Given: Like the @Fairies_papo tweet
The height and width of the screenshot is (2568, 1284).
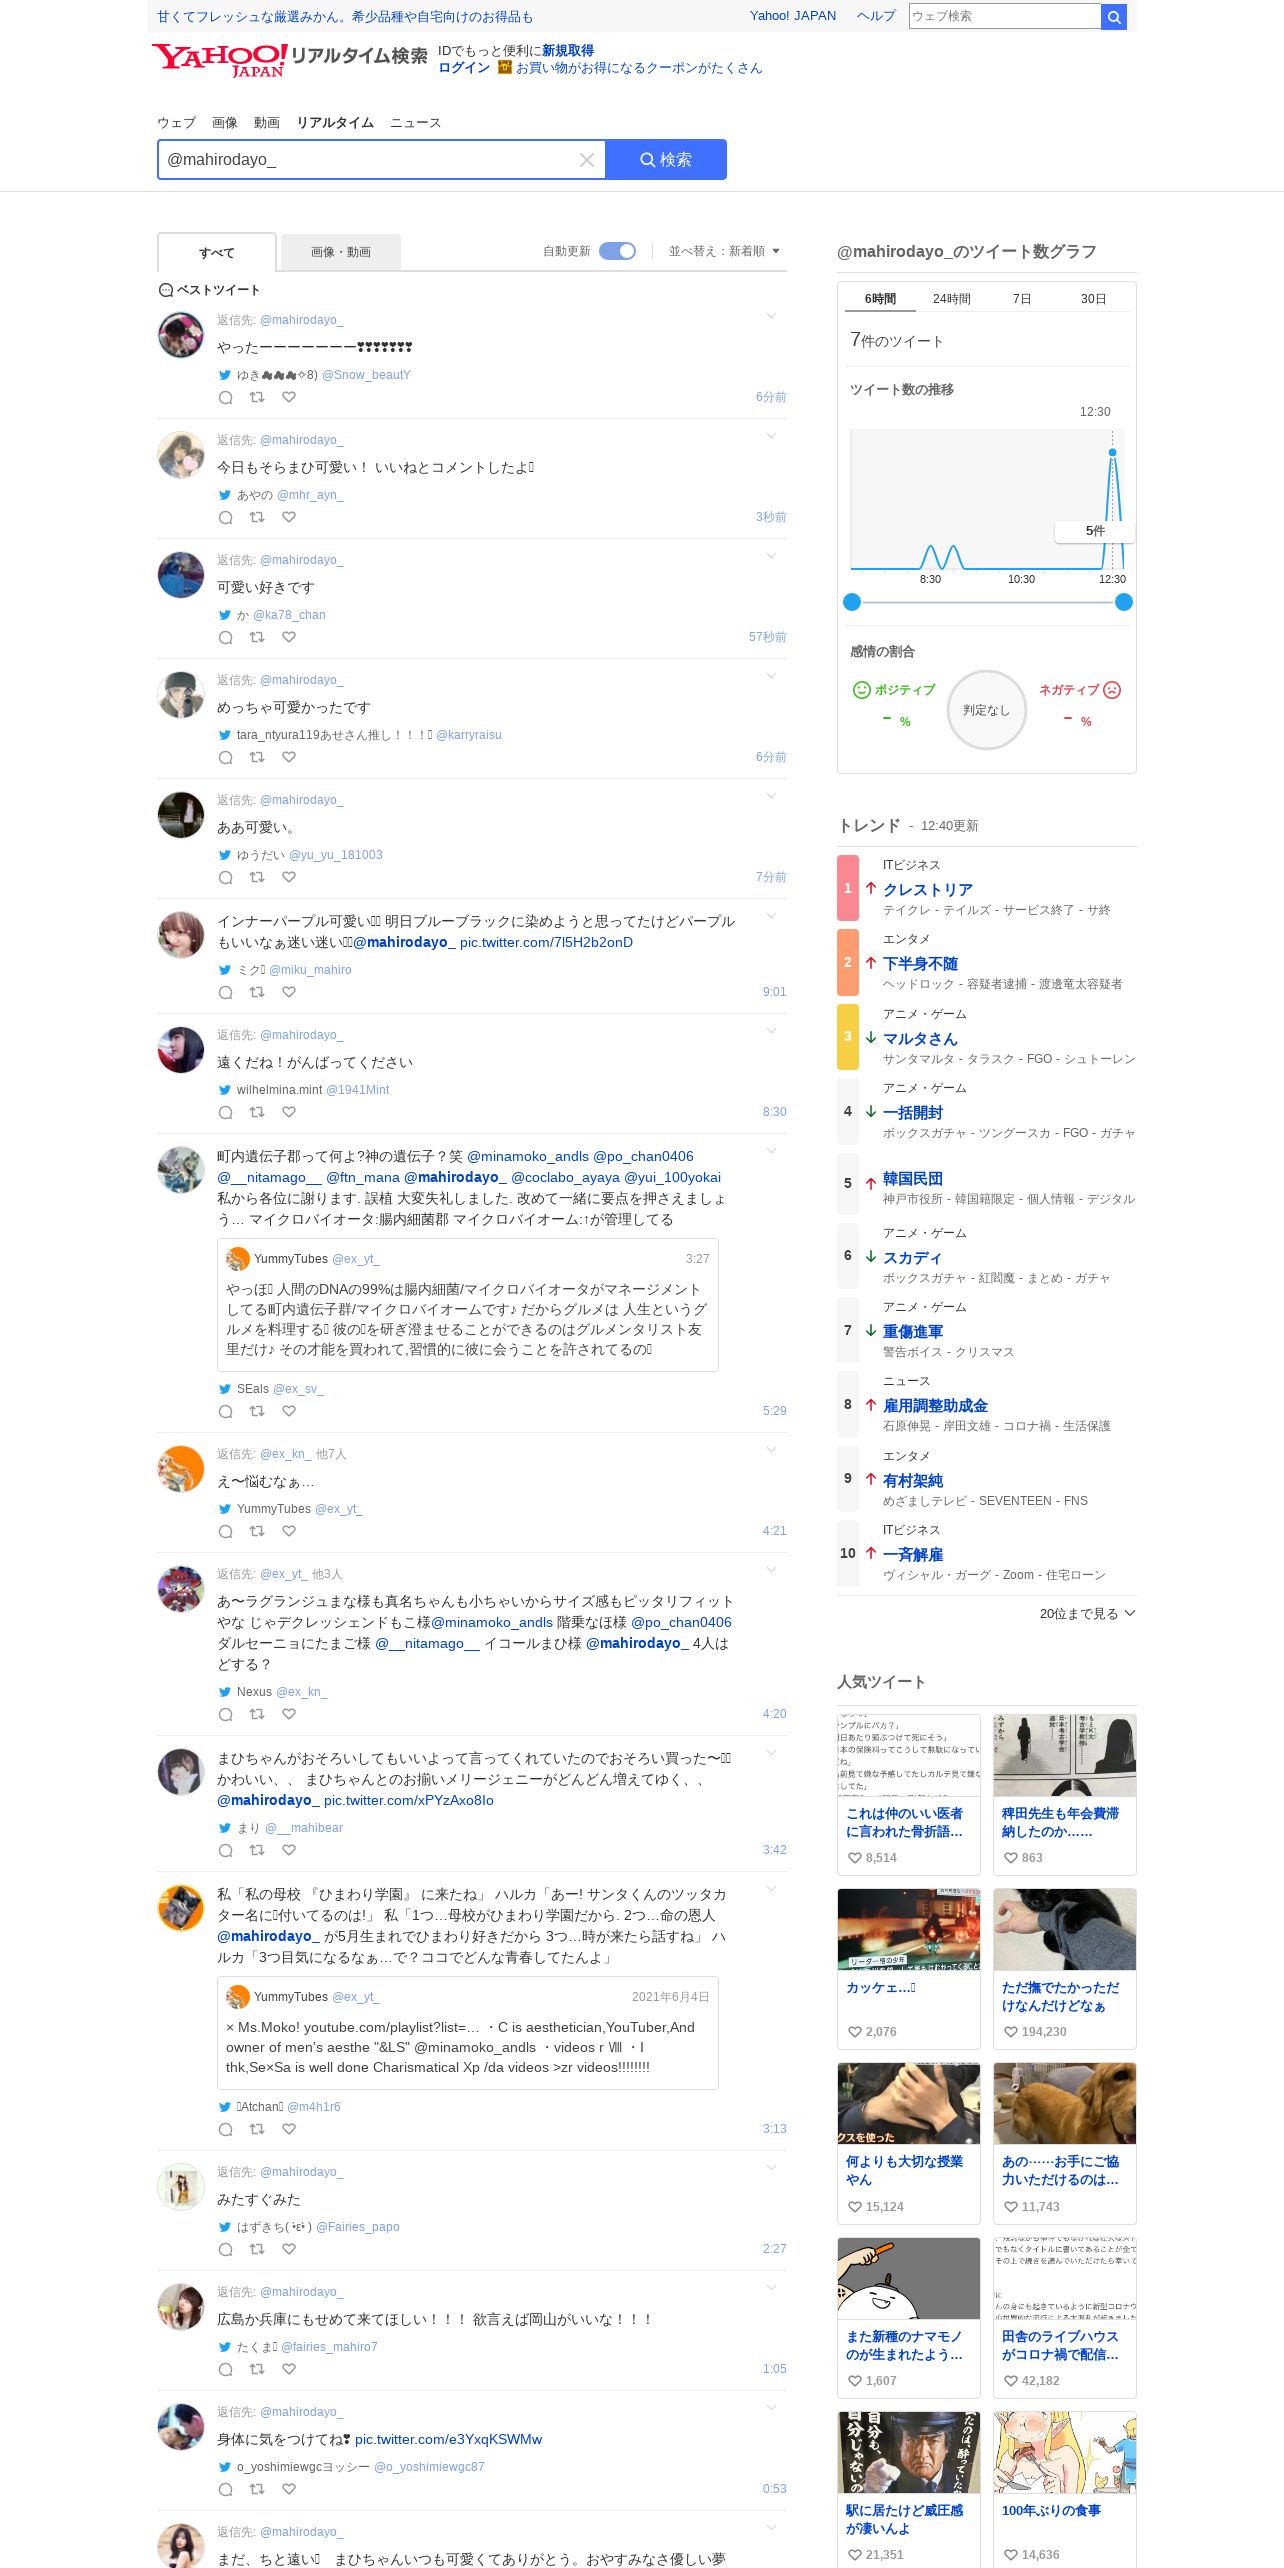Looking at the screenshot, I should (x=289, y=2249).
